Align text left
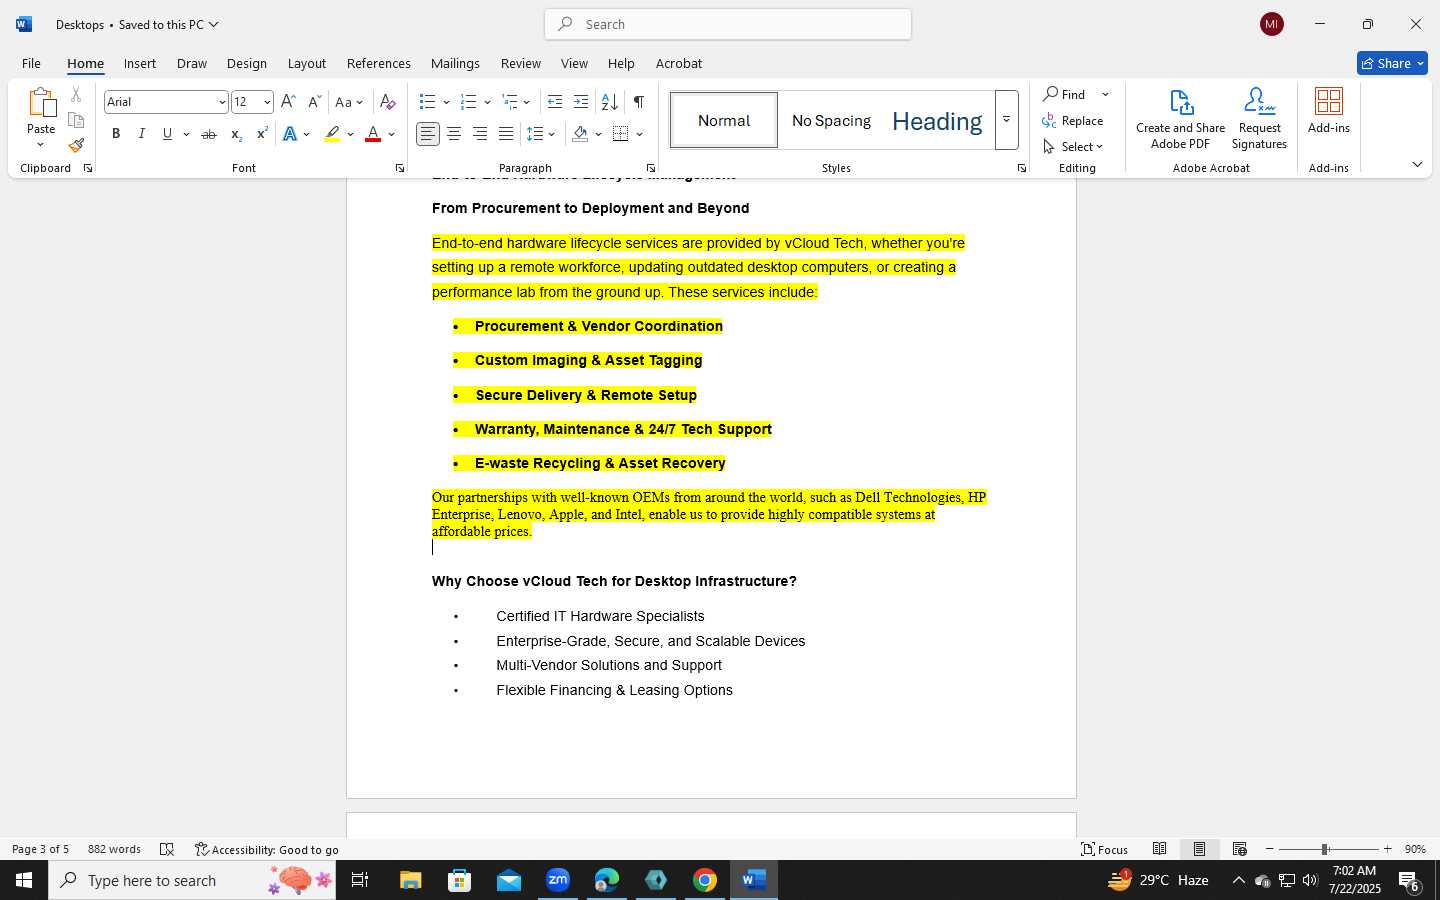This screenshot has height=900, width=1440. click(x=428, y=134)
